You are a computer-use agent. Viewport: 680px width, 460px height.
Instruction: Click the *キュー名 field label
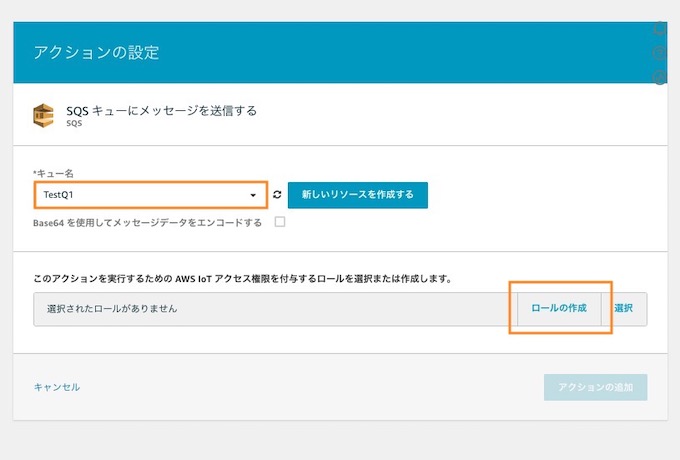tap(53, 173)
